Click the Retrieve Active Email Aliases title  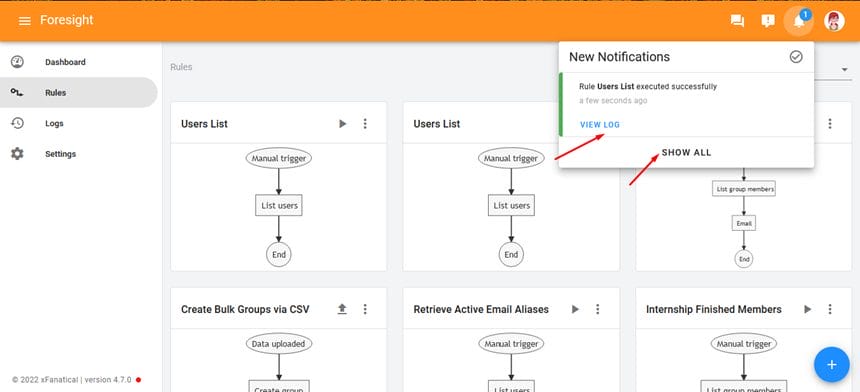pos(481,309)
